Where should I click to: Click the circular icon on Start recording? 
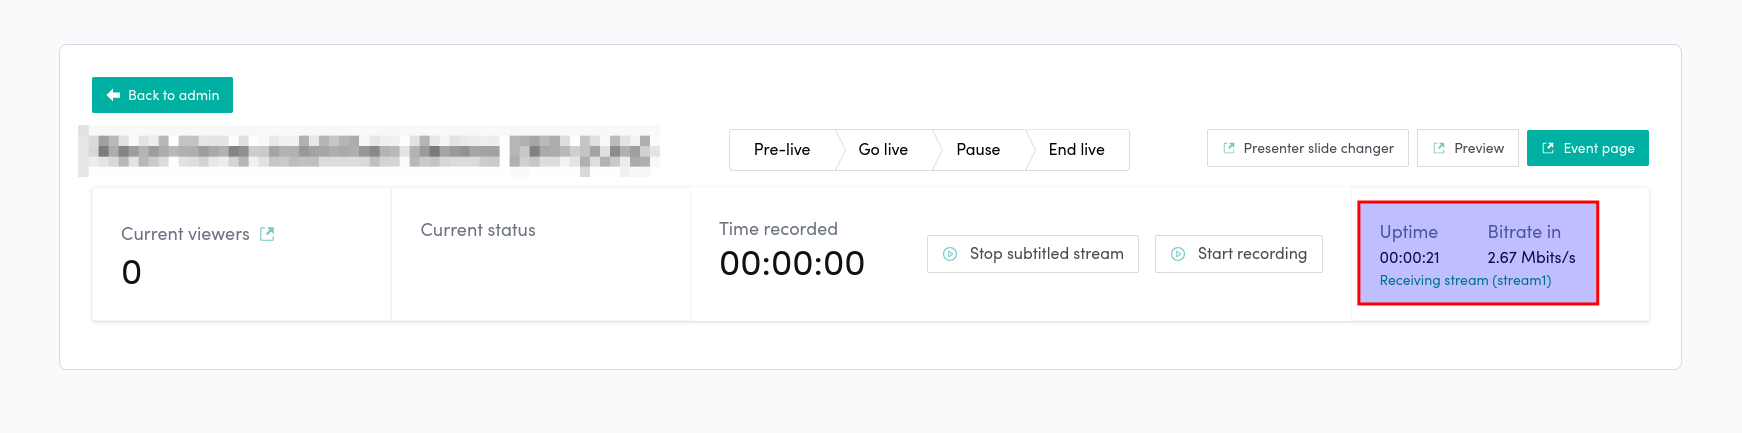coord(1178,254)
